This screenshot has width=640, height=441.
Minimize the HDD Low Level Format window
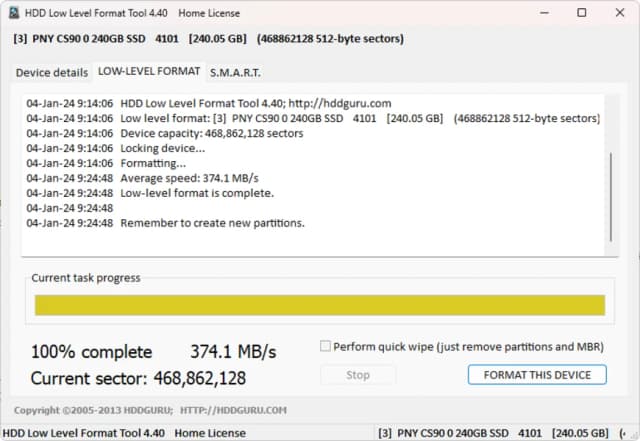tap(544, 13)
